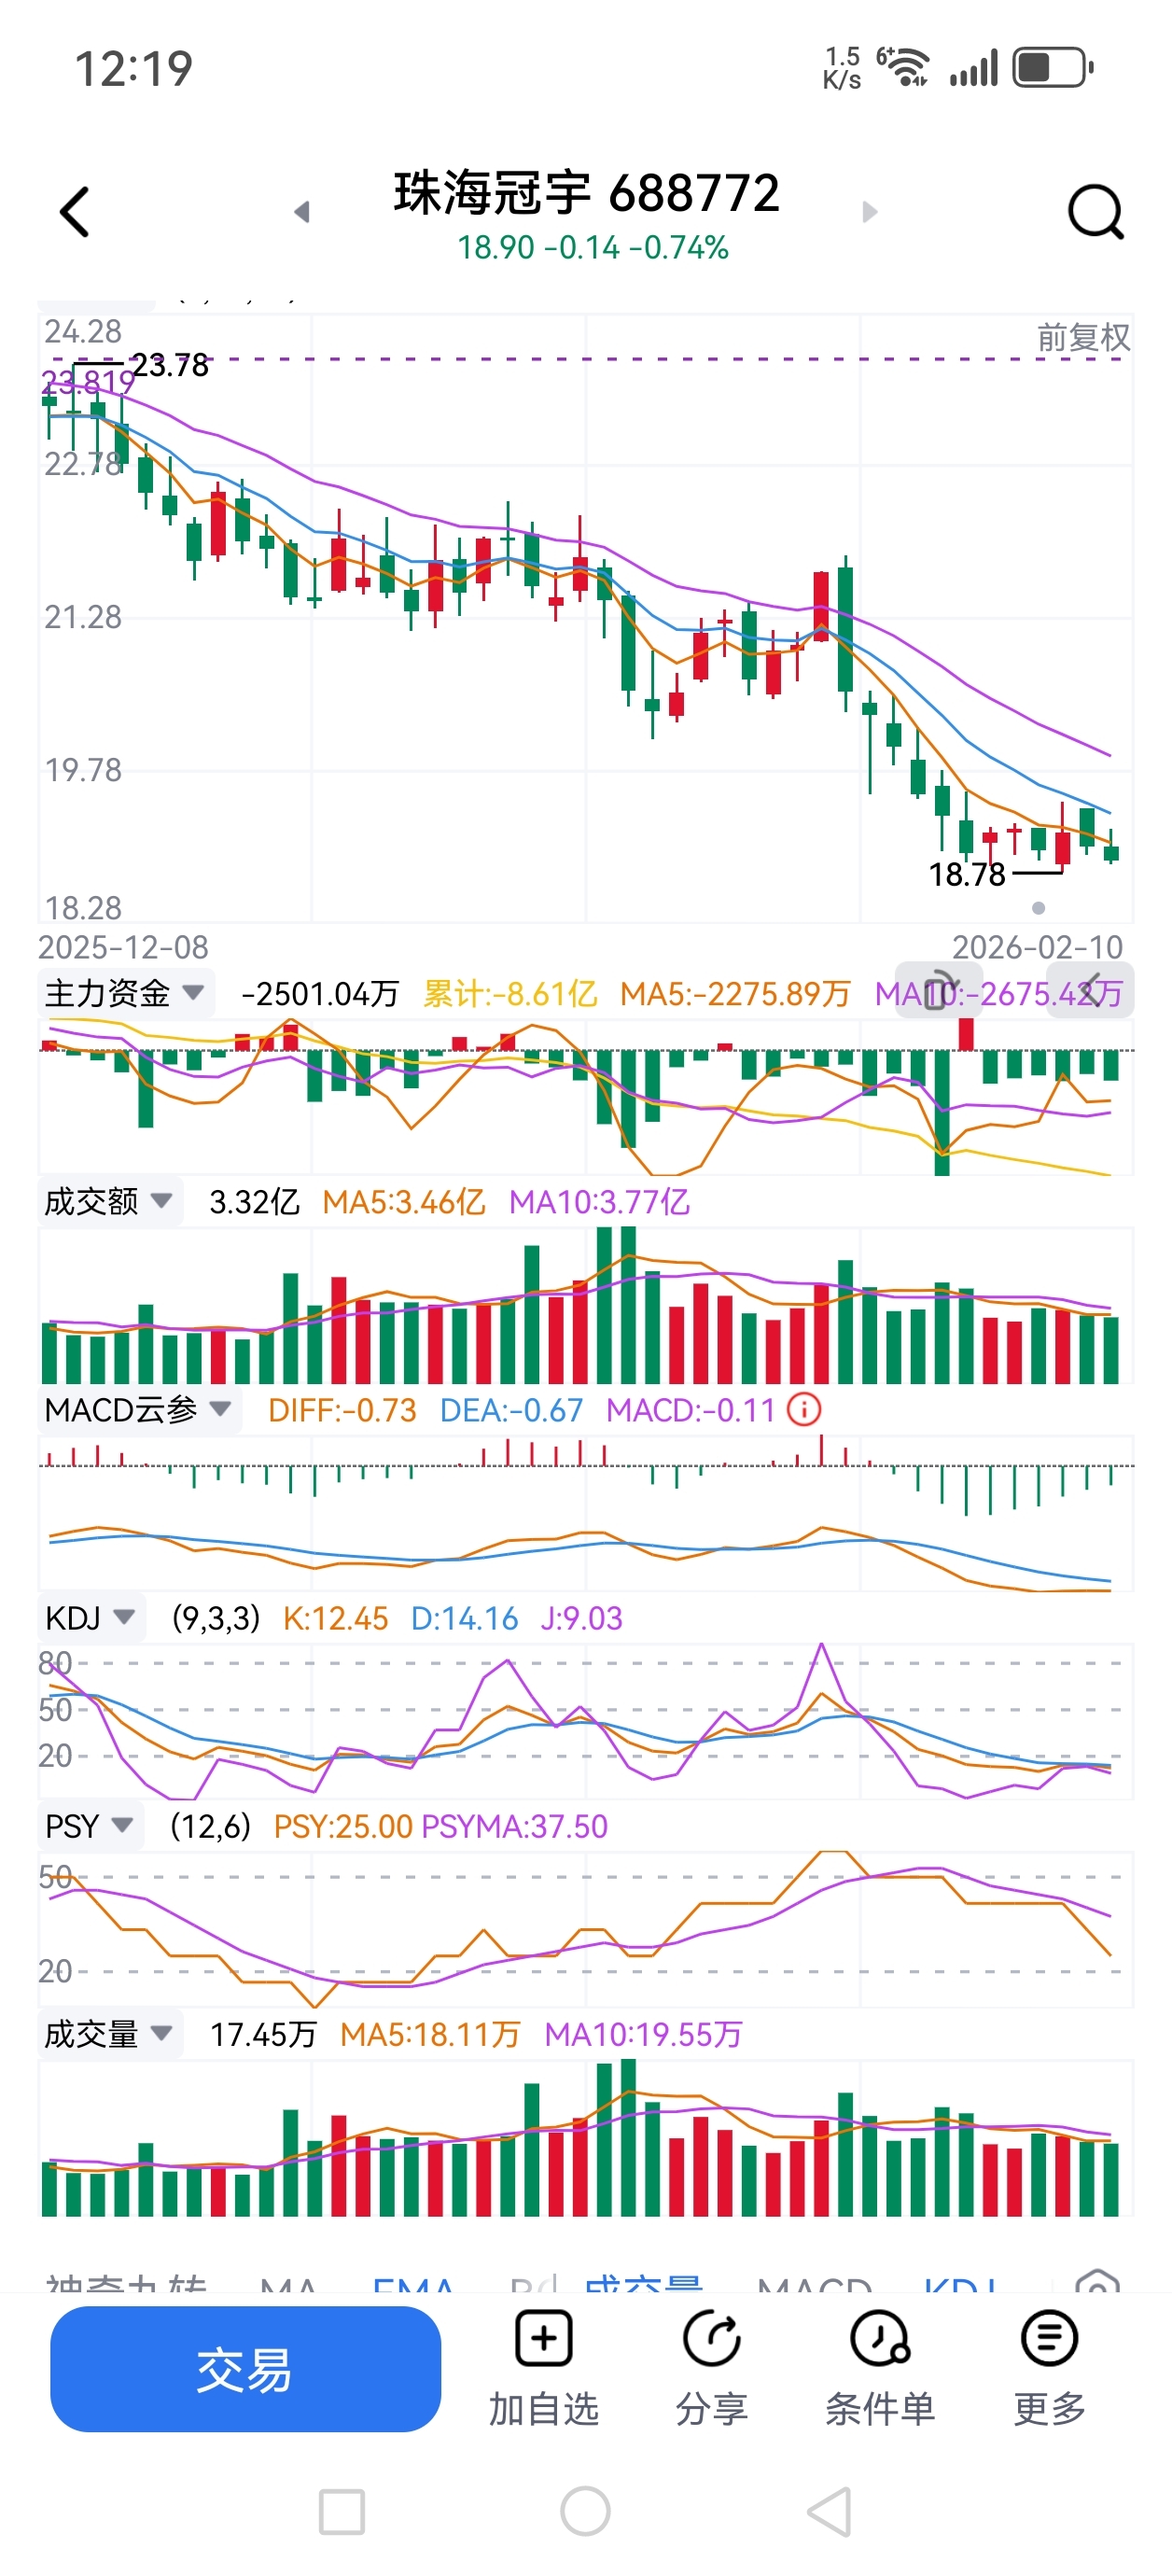Expand the 成交额 indicator dropdown
This screenshot has width=1172, height=2576.
coord(109,1202)
